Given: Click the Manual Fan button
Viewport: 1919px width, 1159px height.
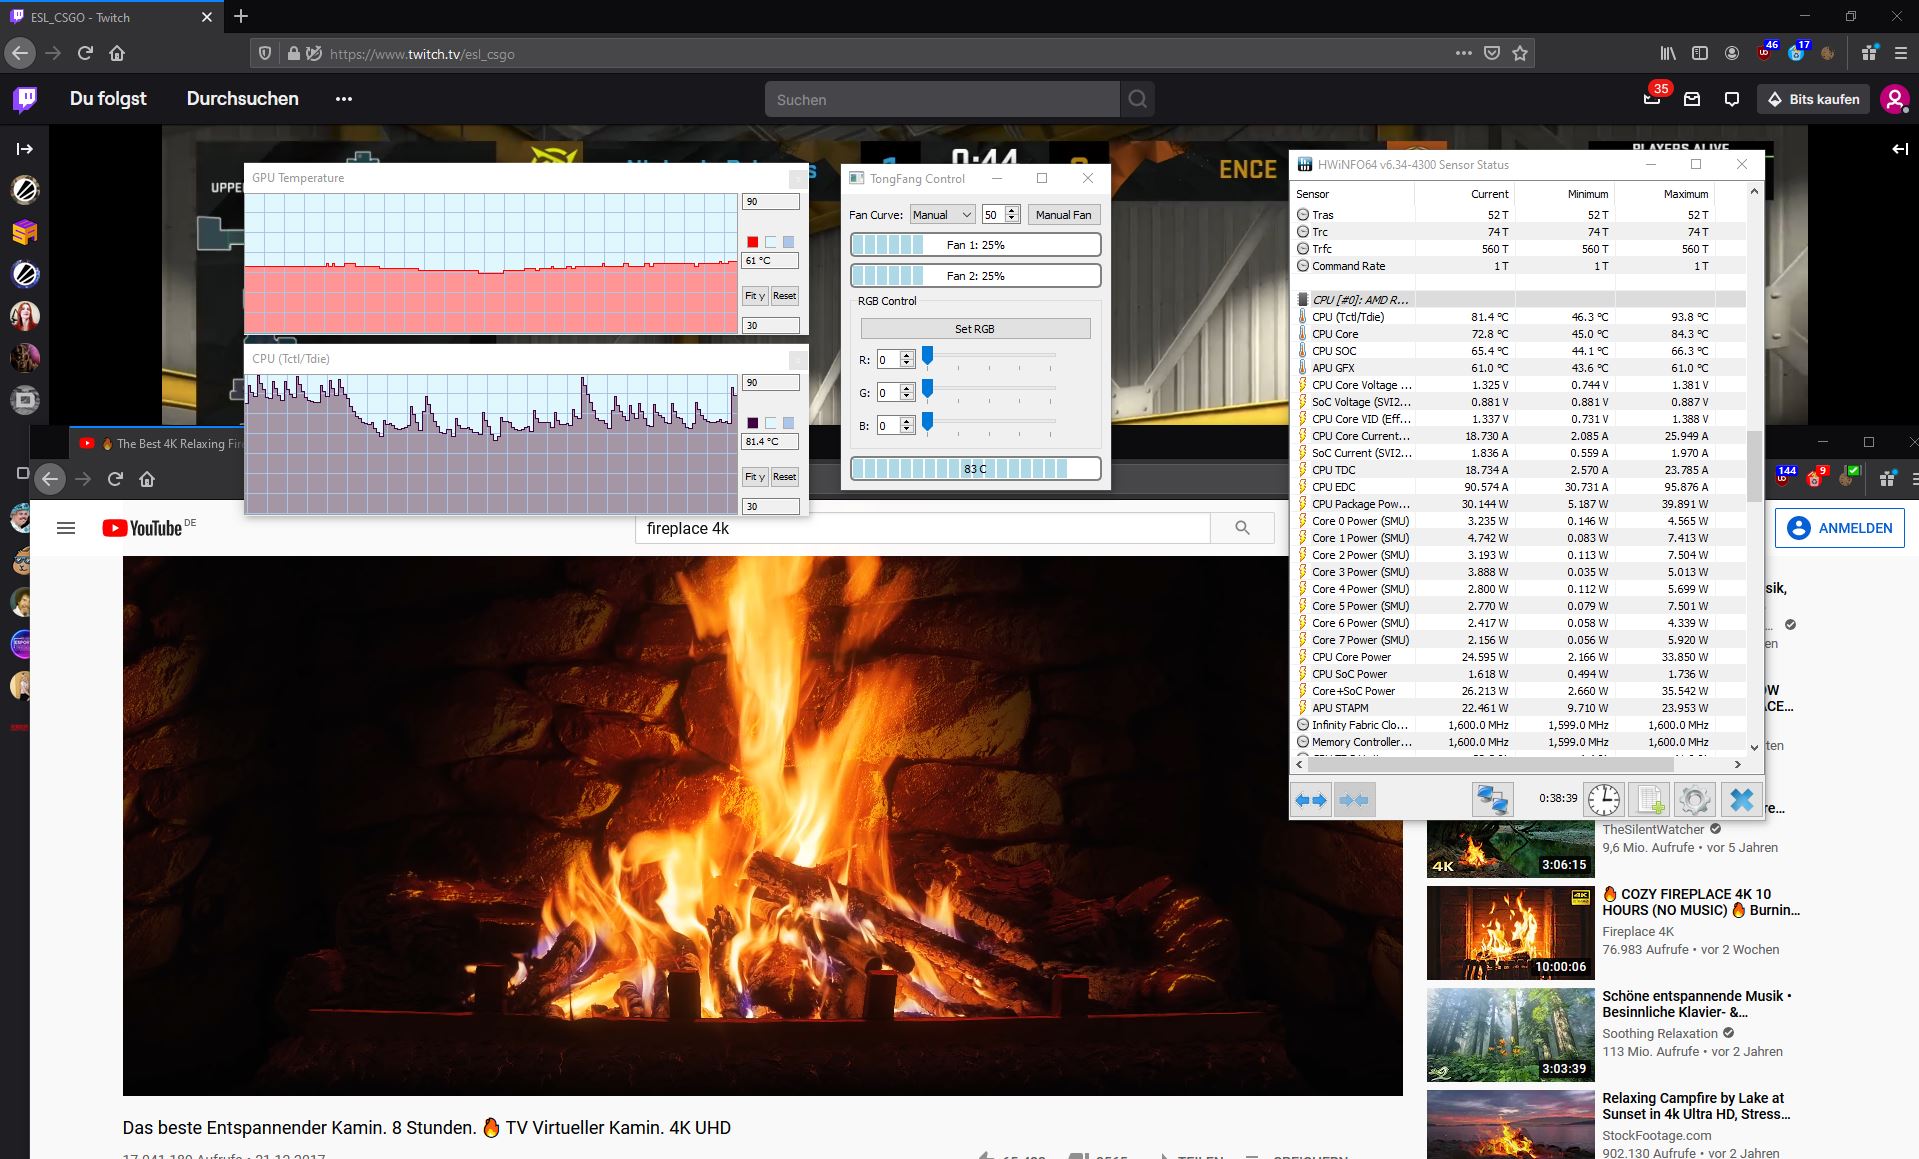Looking at the screenshot, I should click(1064, 215).
